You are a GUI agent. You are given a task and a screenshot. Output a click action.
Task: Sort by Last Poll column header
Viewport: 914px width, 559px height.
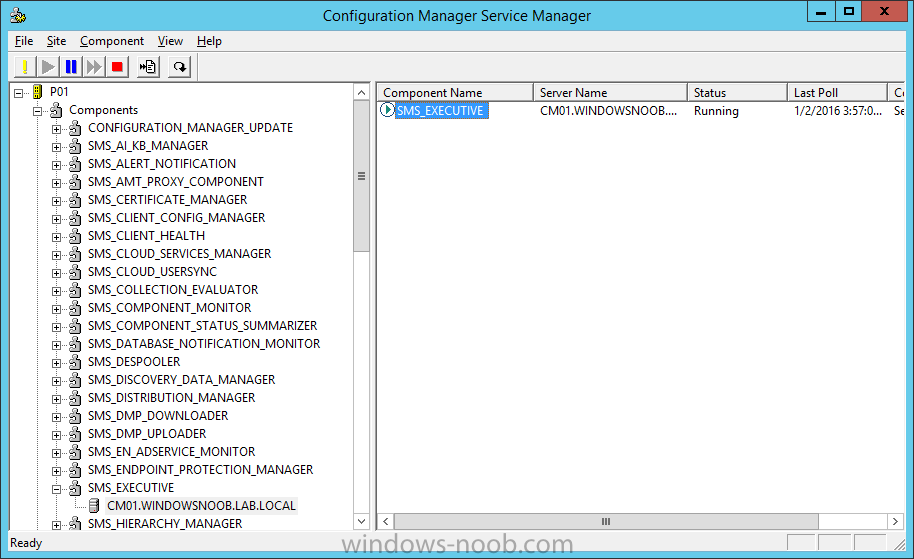[x=838, y=93]
